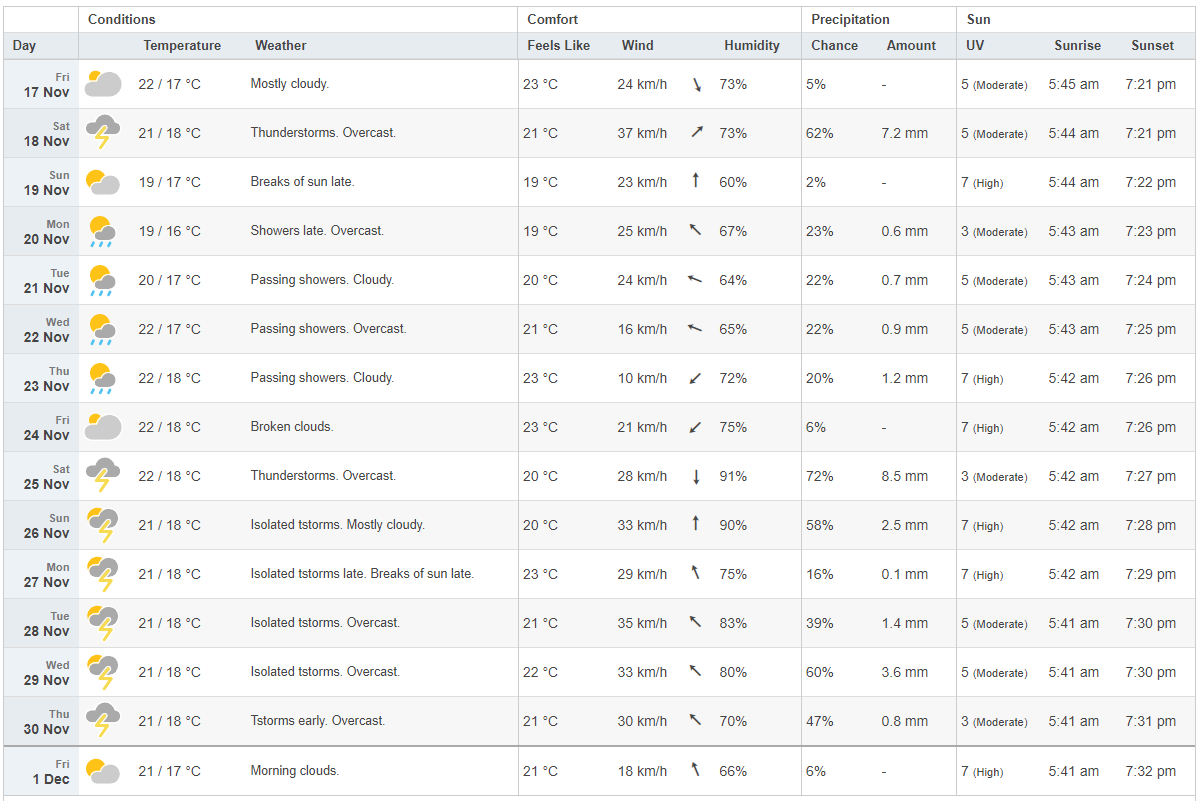Click the morning clouds icon for 1 Dec

(102, 771)
